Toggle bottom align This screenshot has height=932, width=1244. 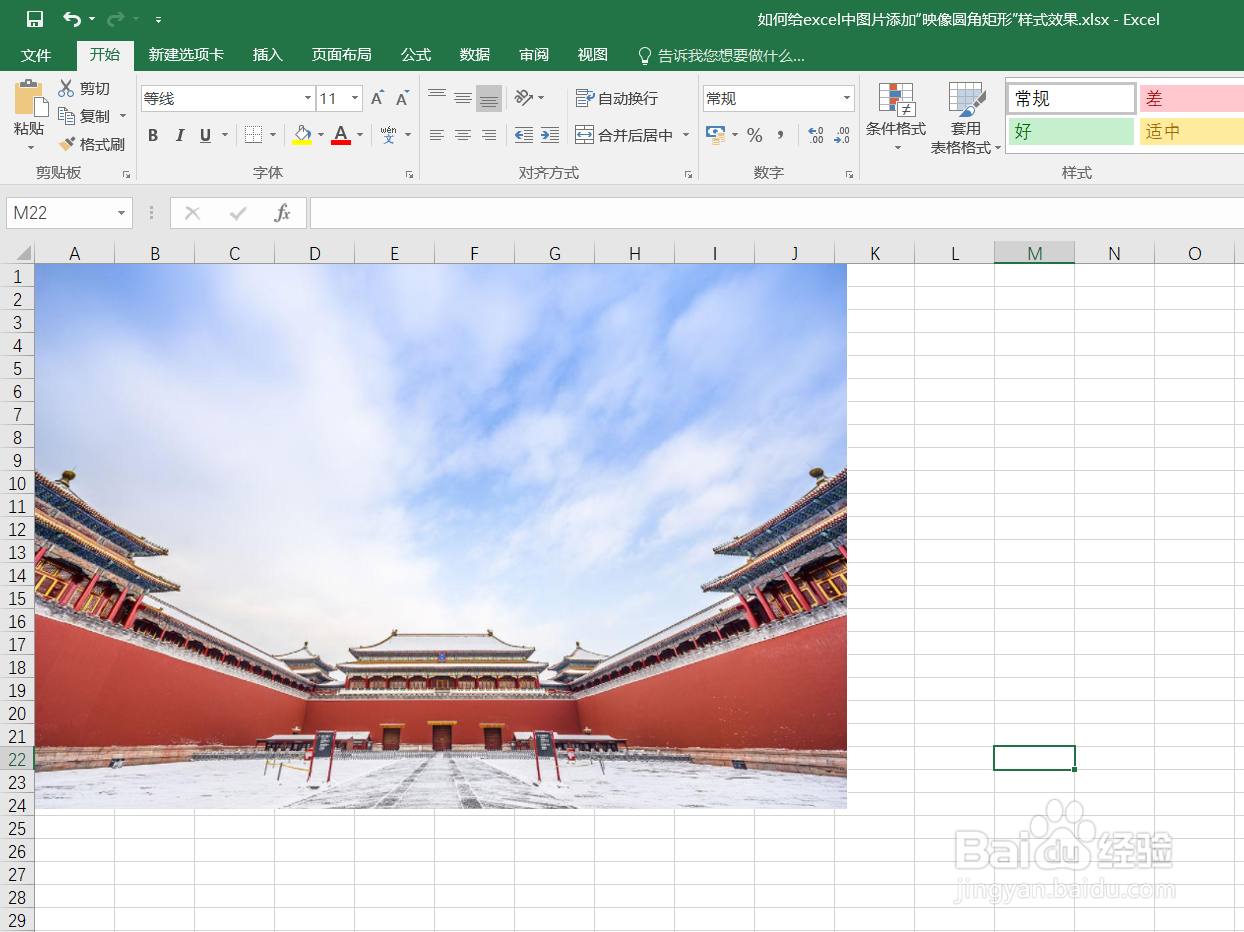click(x=489, y=98)
